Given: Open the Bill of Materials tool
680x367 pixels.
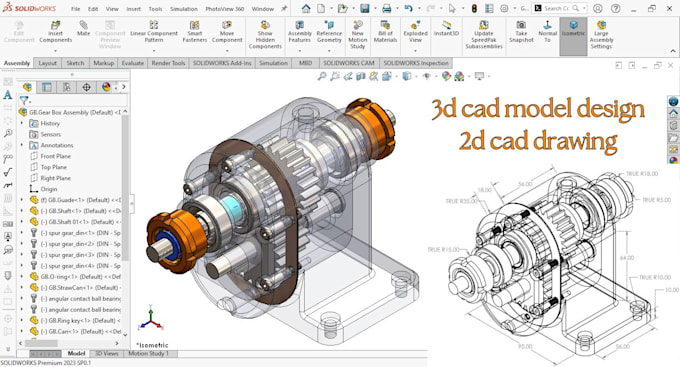Looking at the screenshot, I should 385,32.
